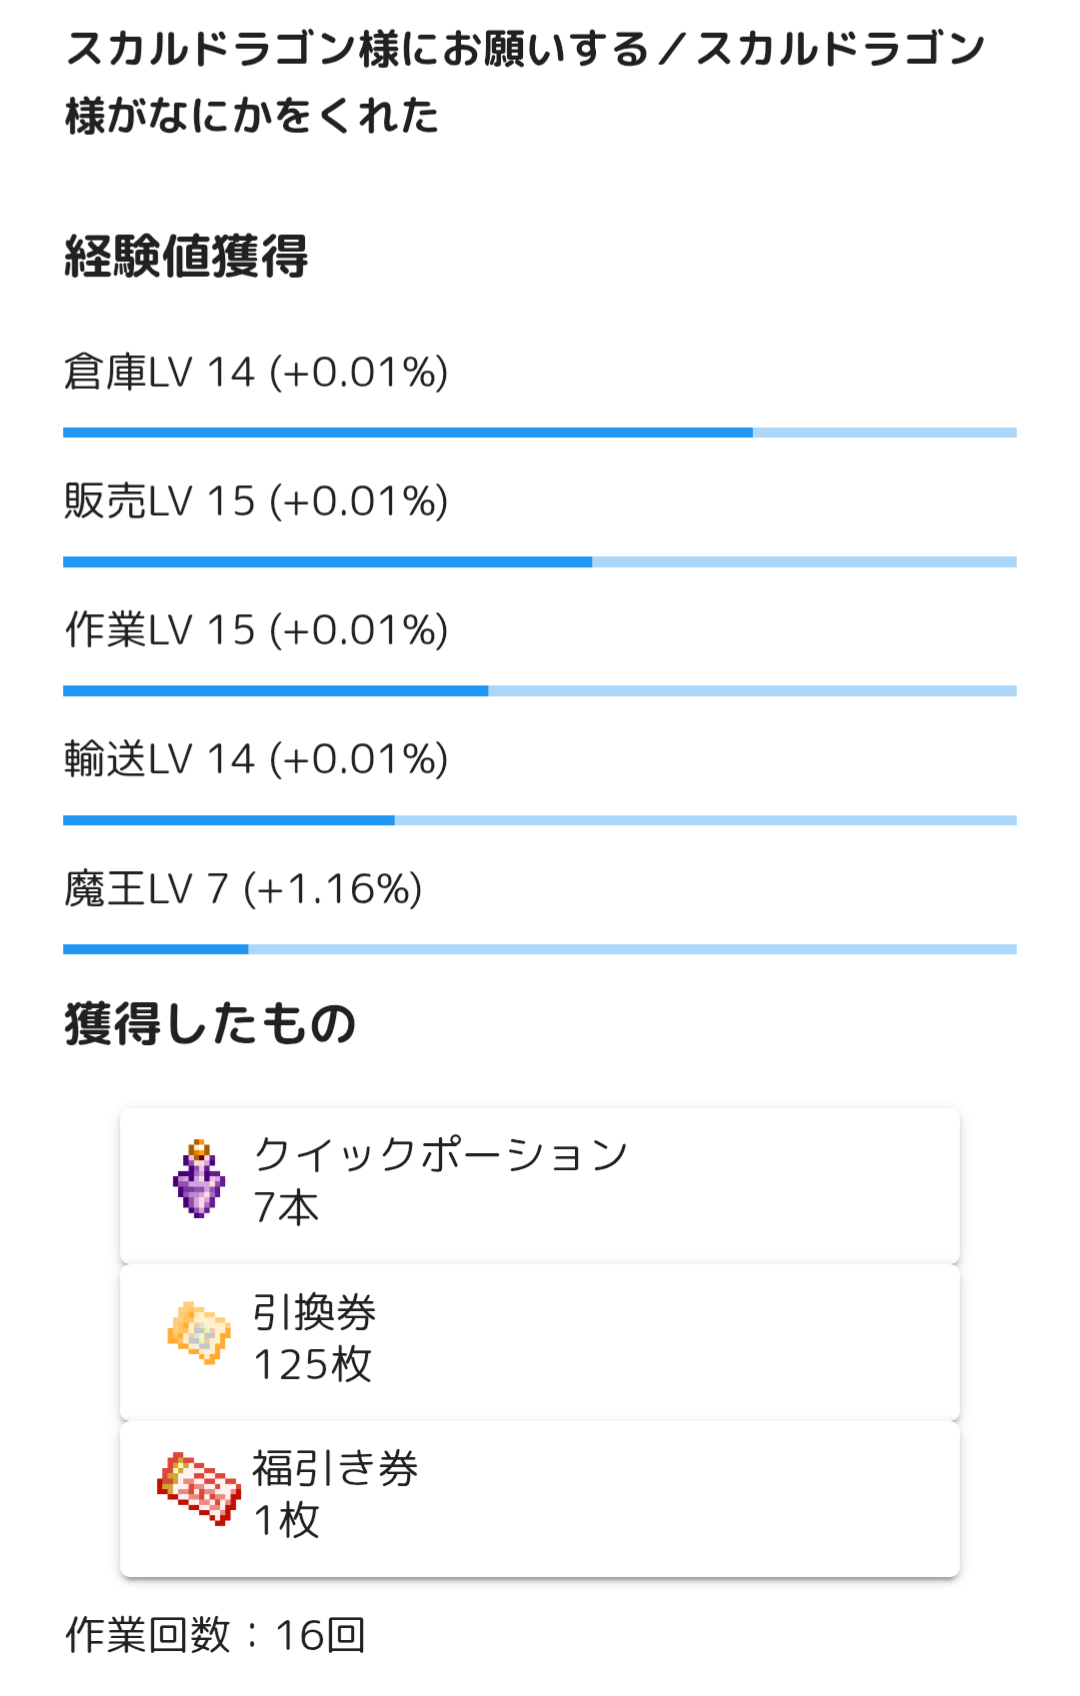Select the クイックポーション item name
Screen dimensions: 1080x1696
pyautogui.click(x=440, y=1155)
